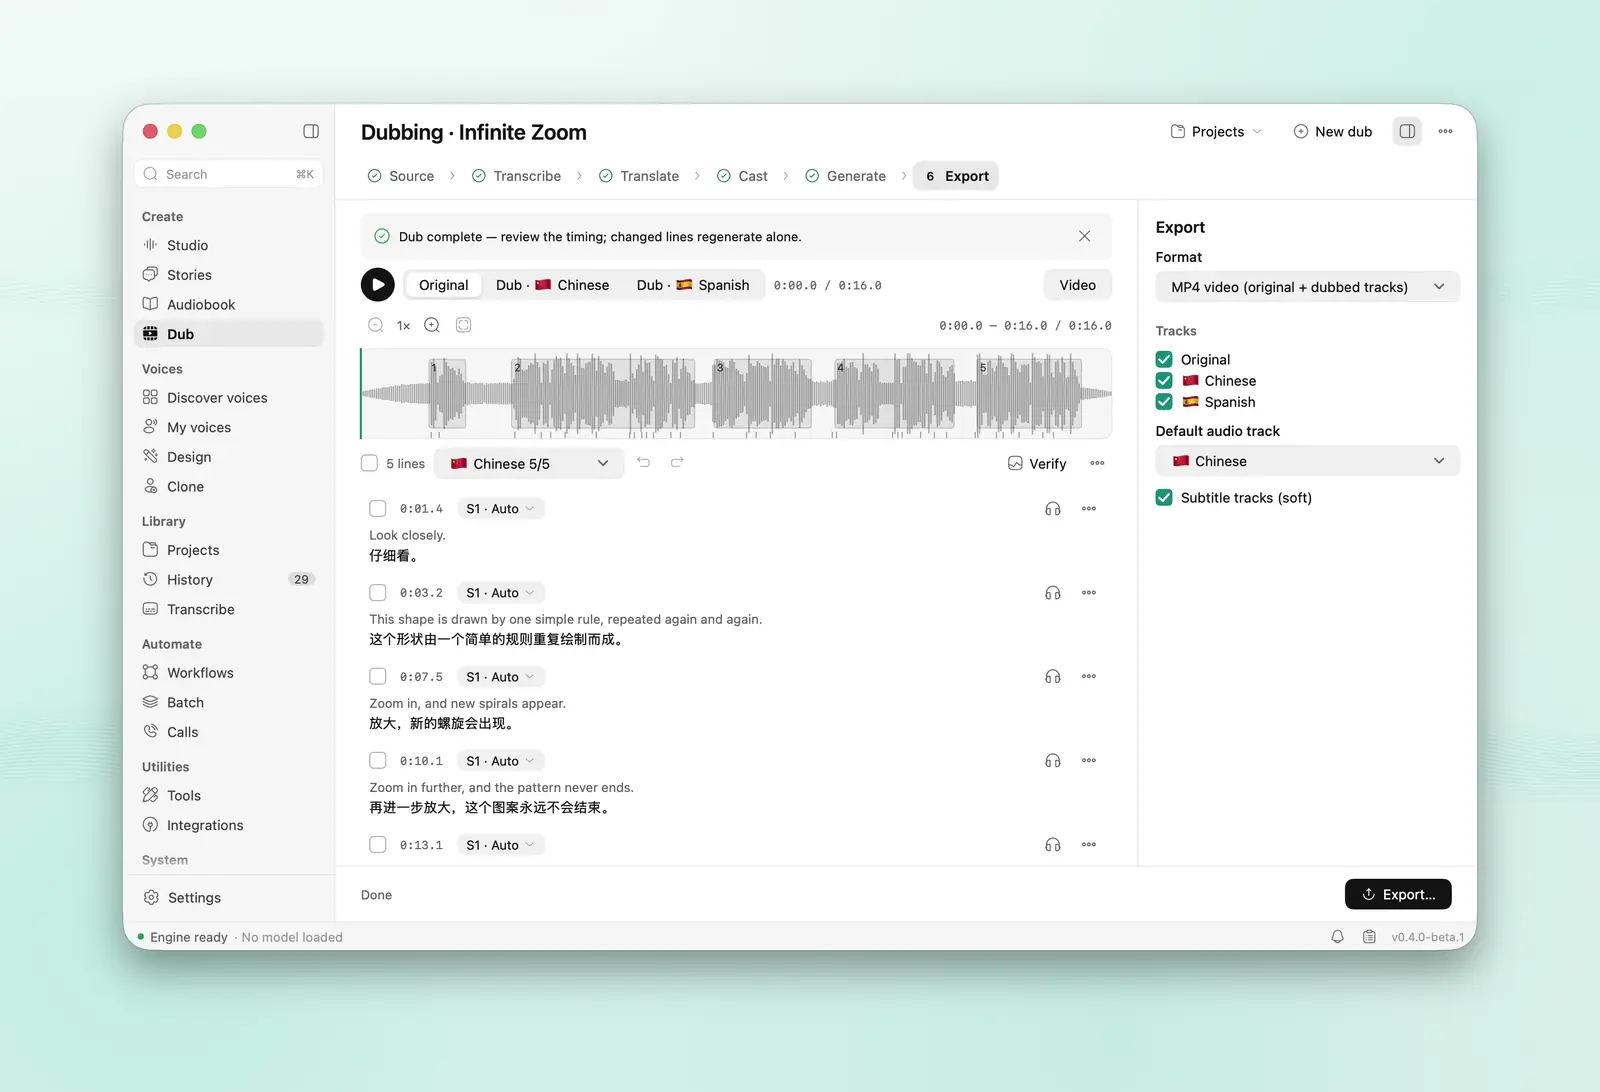The image size is (1600, 1092).
Task: Play the dubbed audio preview
Action: pyautogui.click(x=377, y=285)
